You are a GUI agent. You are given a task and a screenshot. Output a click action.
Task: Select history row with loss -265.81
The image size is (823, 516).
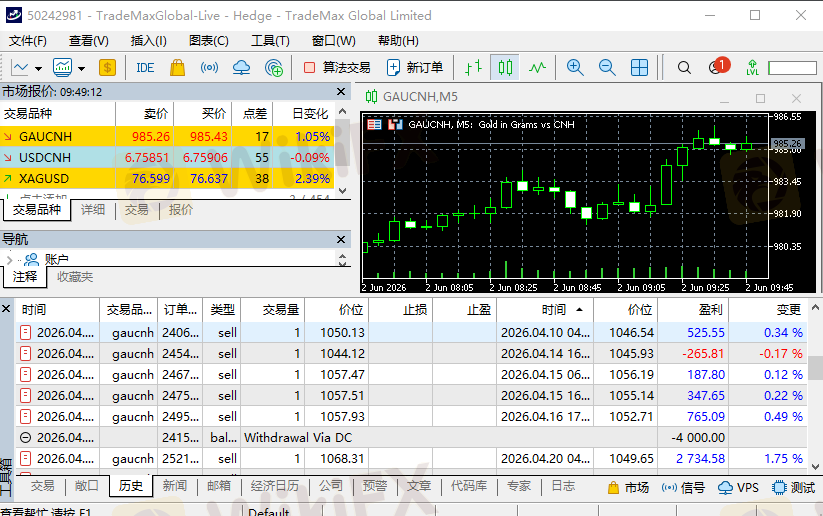tap(411, 353)
